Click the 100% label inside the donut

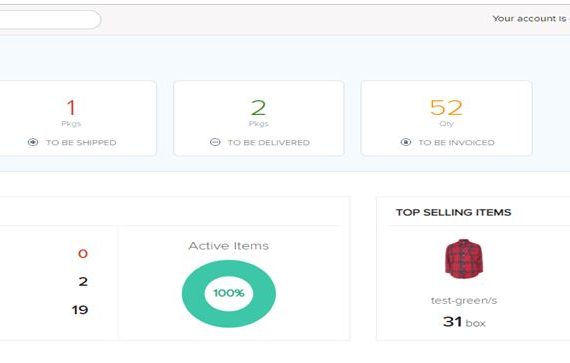[229, 293]
